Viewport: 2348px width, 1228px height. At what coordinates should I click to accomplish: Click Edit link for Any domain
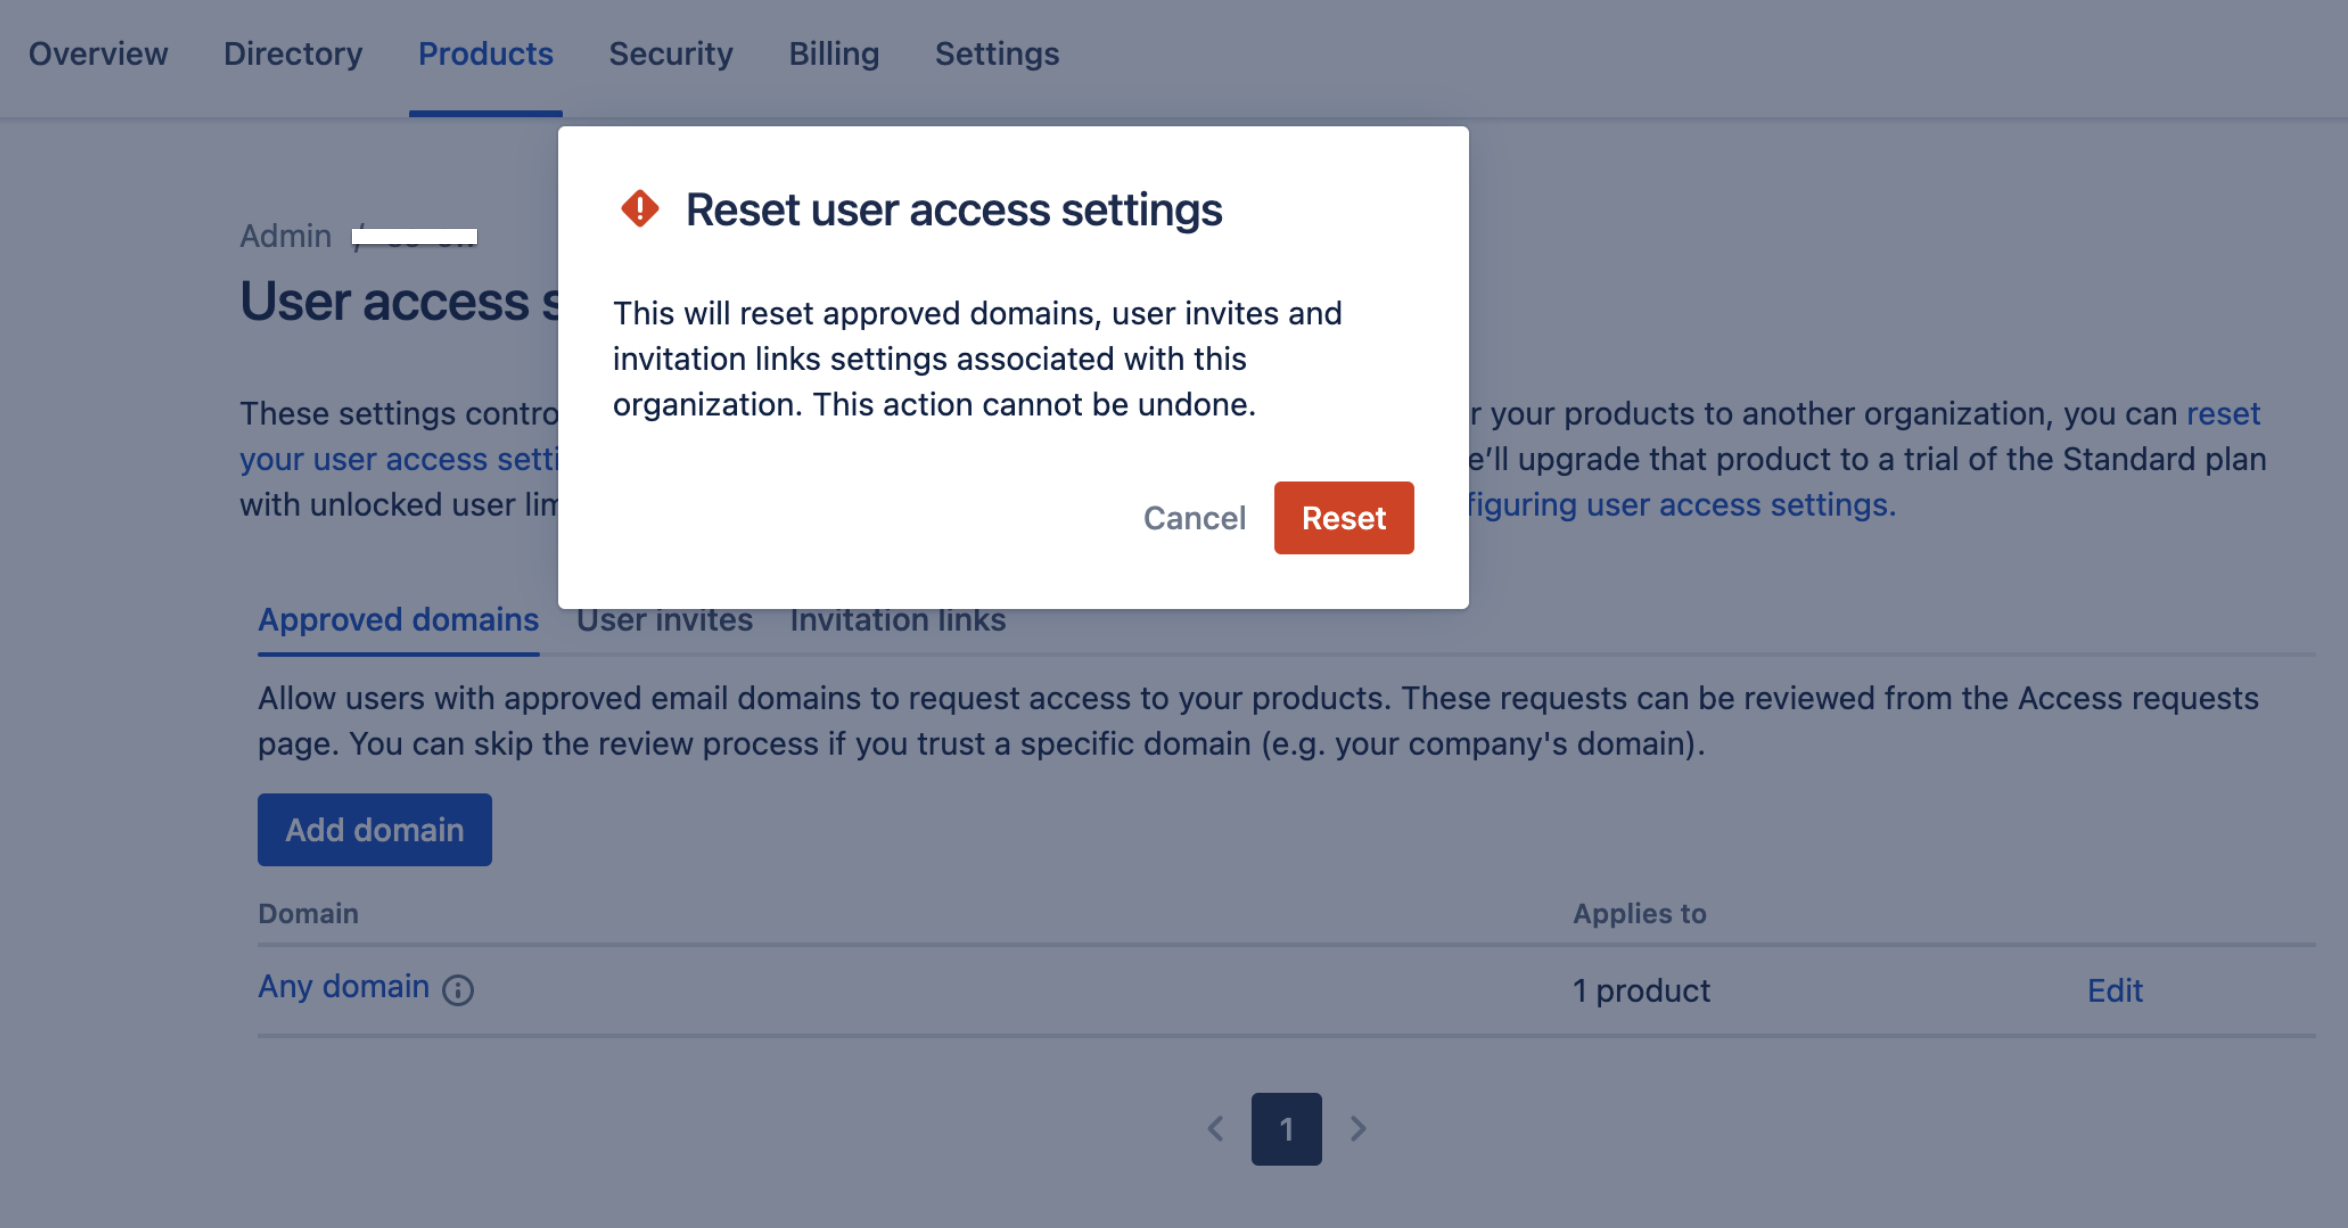[2115, 987]
